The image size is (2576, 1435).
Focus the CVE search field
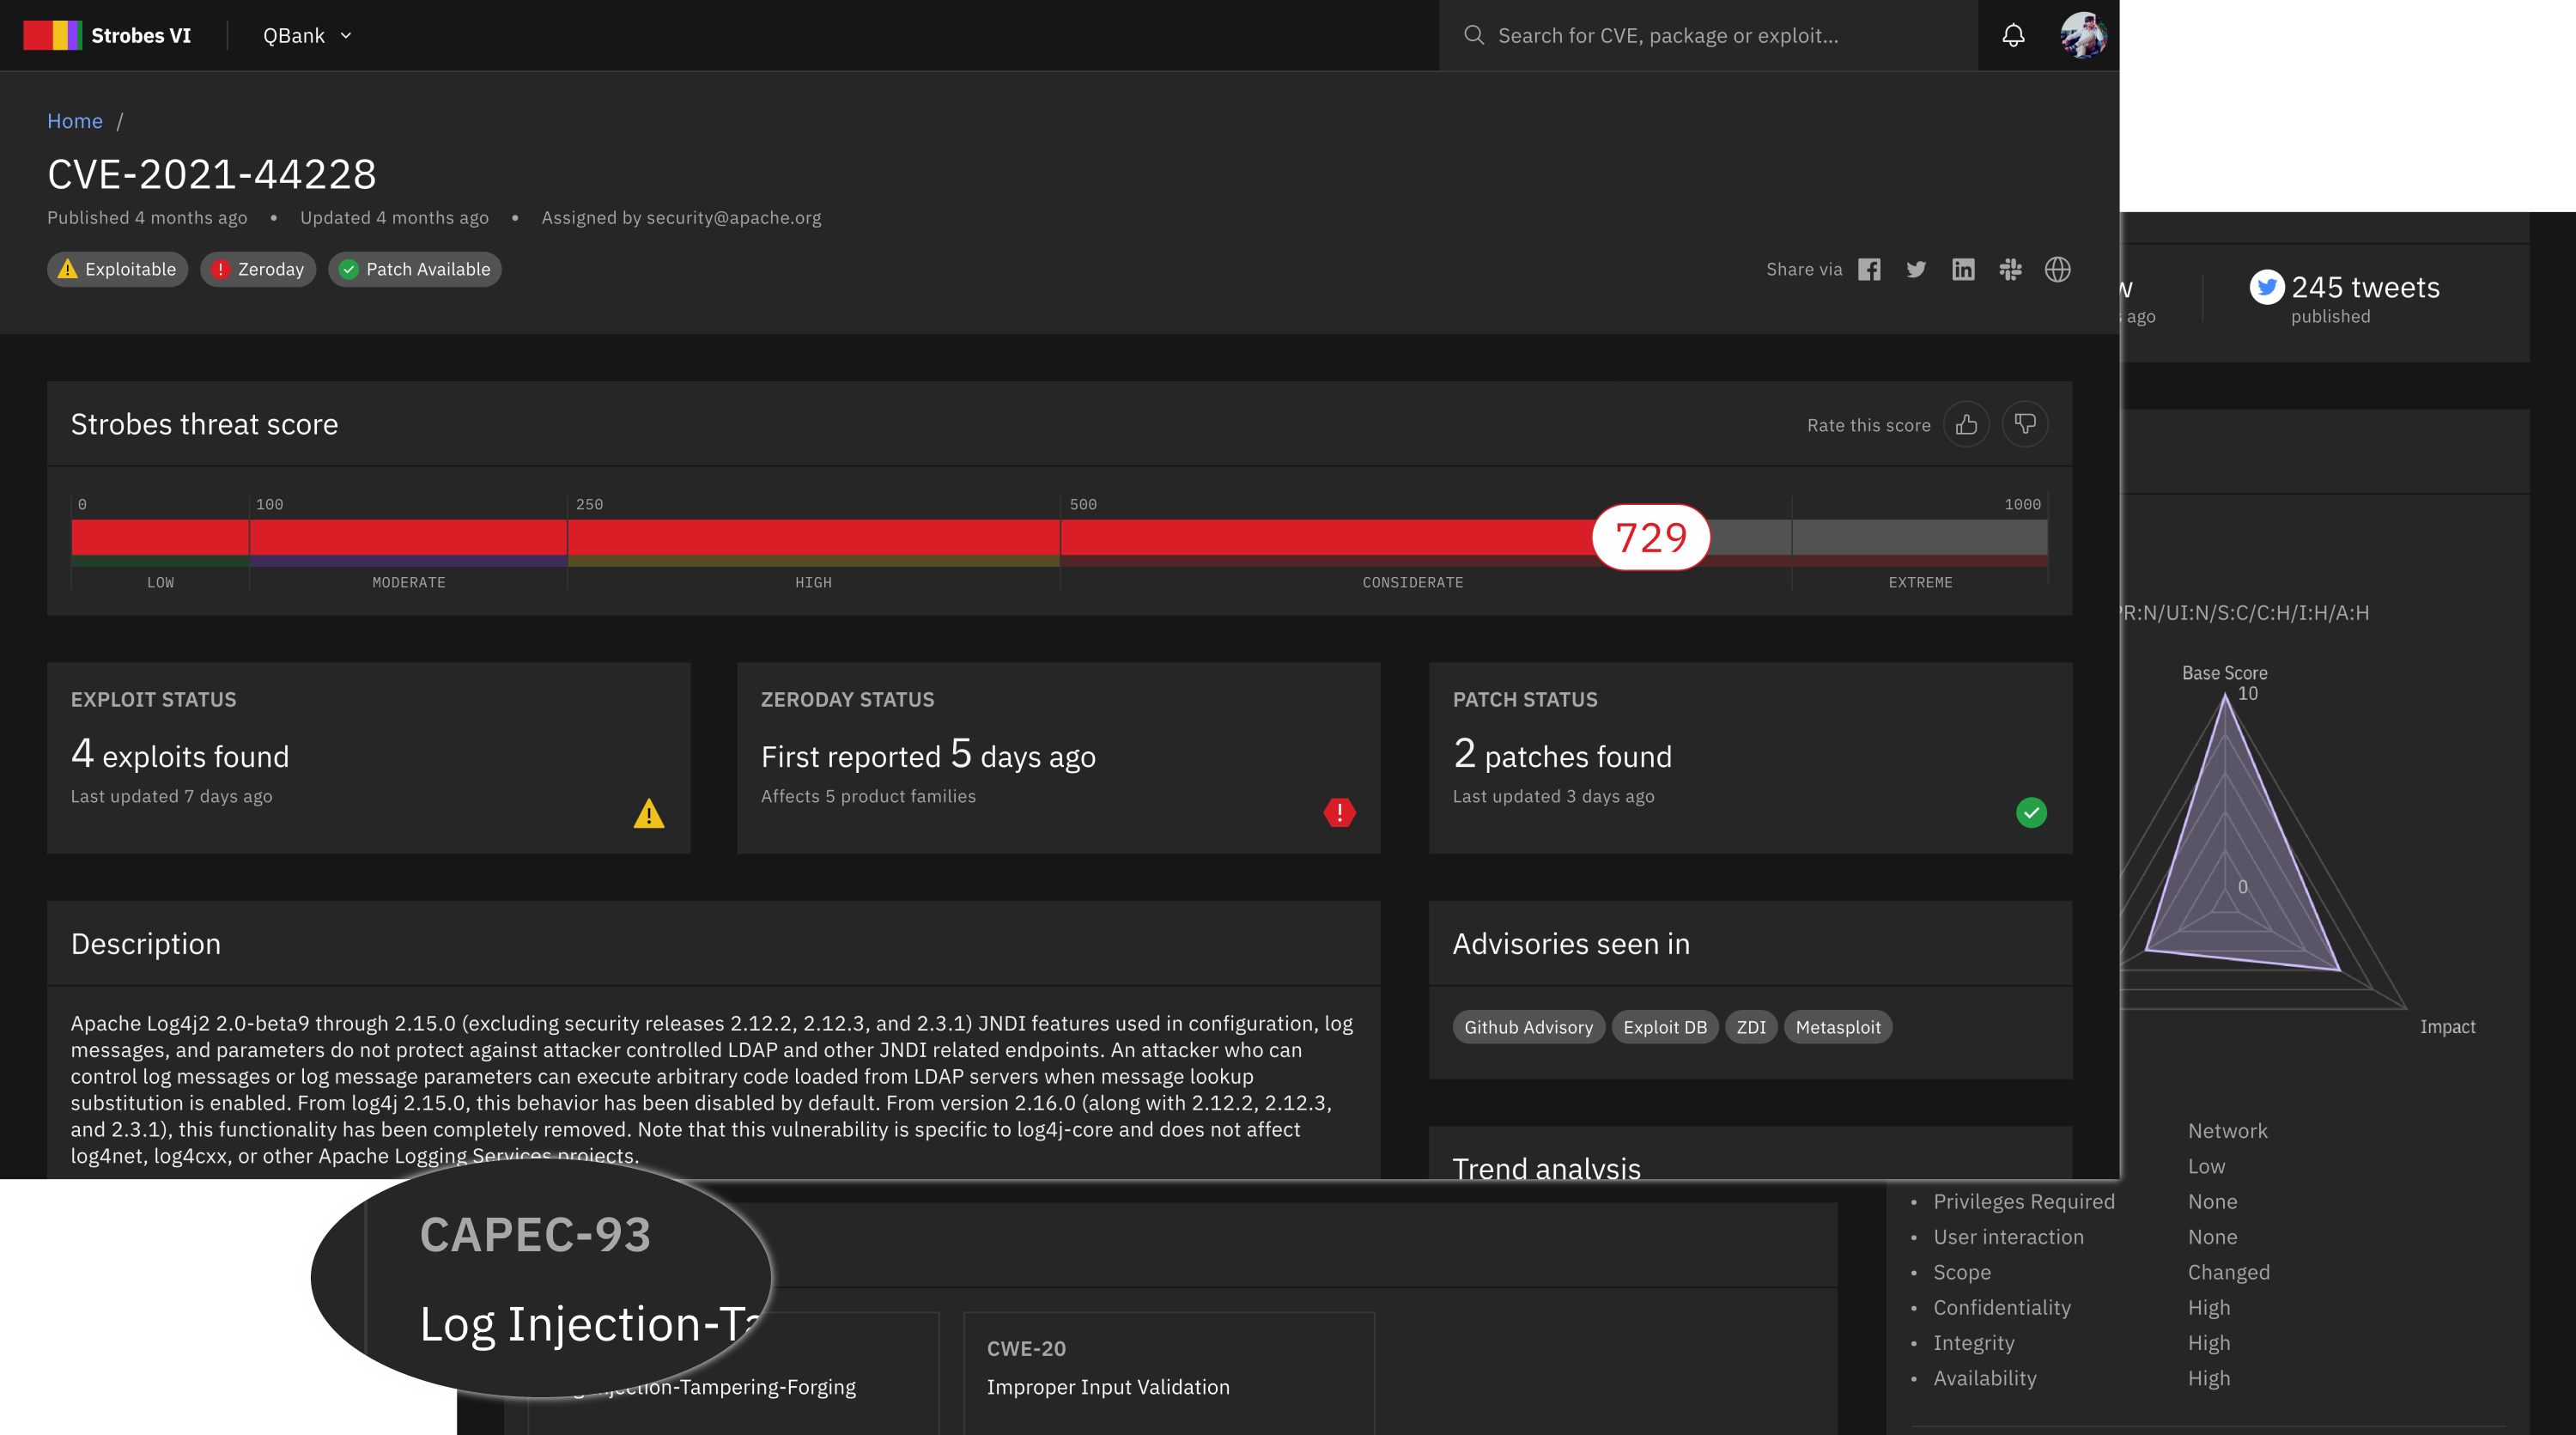[x=1708, y=35]
